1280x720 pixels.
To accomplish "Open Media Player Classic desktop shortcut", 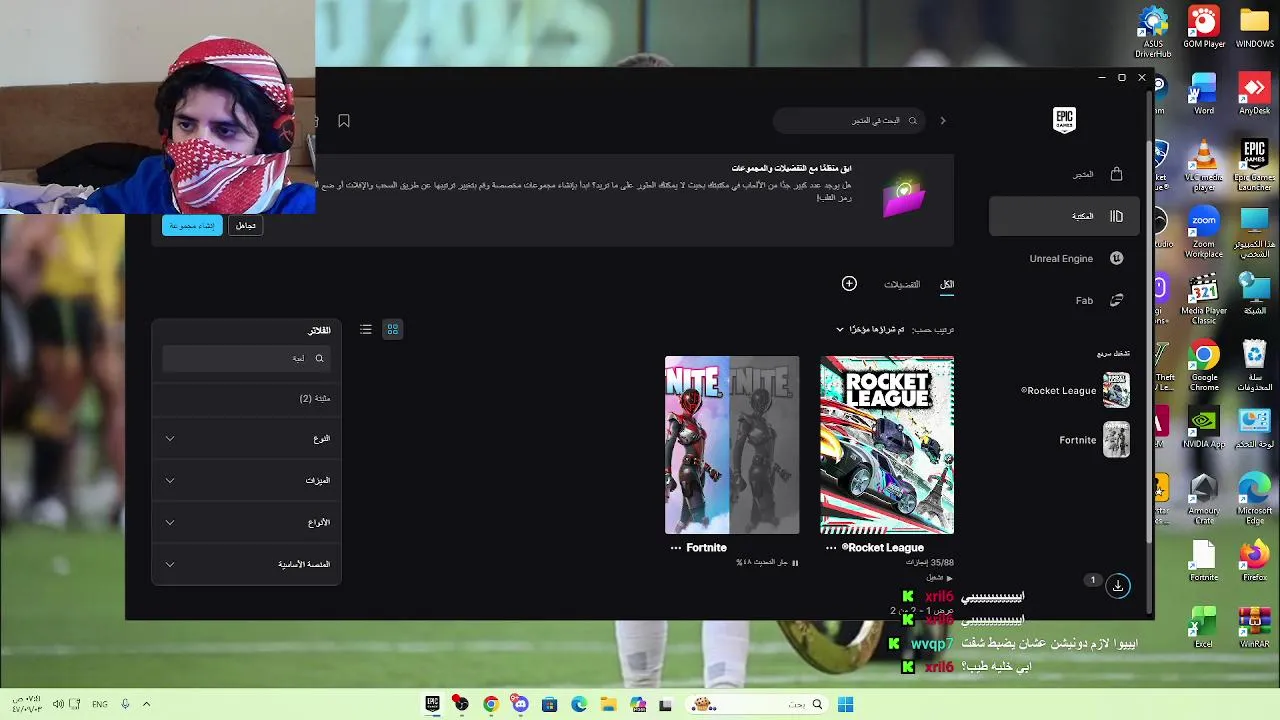I will [x=1204, y=298].
